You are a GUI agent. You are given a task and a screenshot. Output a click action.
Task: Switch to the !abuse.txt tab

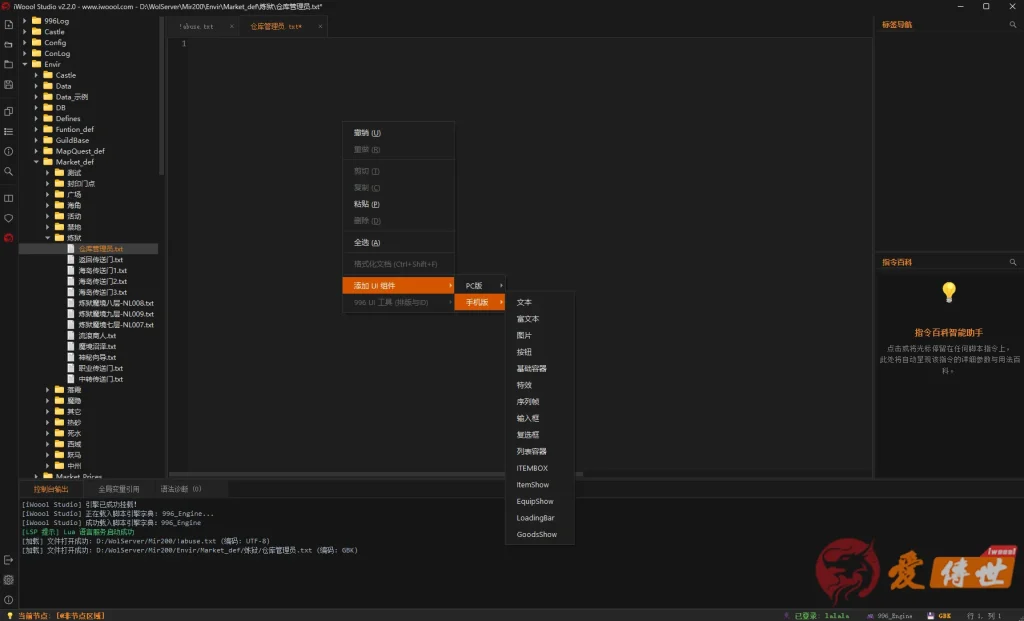[197, 27]
